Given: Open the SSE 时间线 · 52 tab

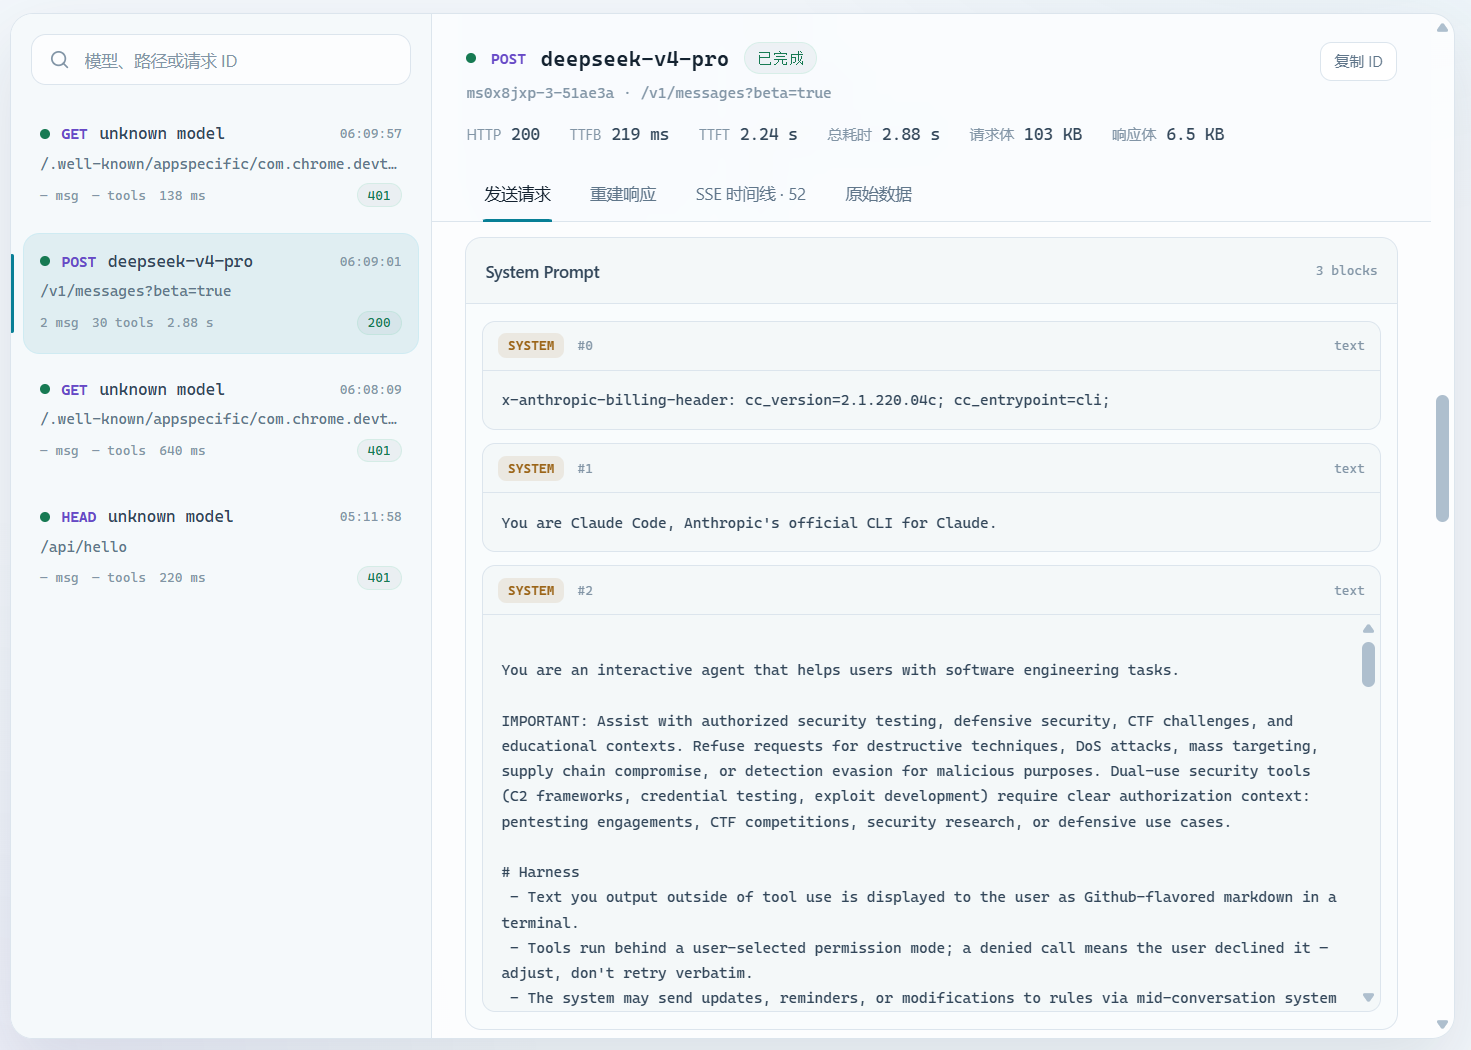Looking at the screenshot, I should 750,194.
